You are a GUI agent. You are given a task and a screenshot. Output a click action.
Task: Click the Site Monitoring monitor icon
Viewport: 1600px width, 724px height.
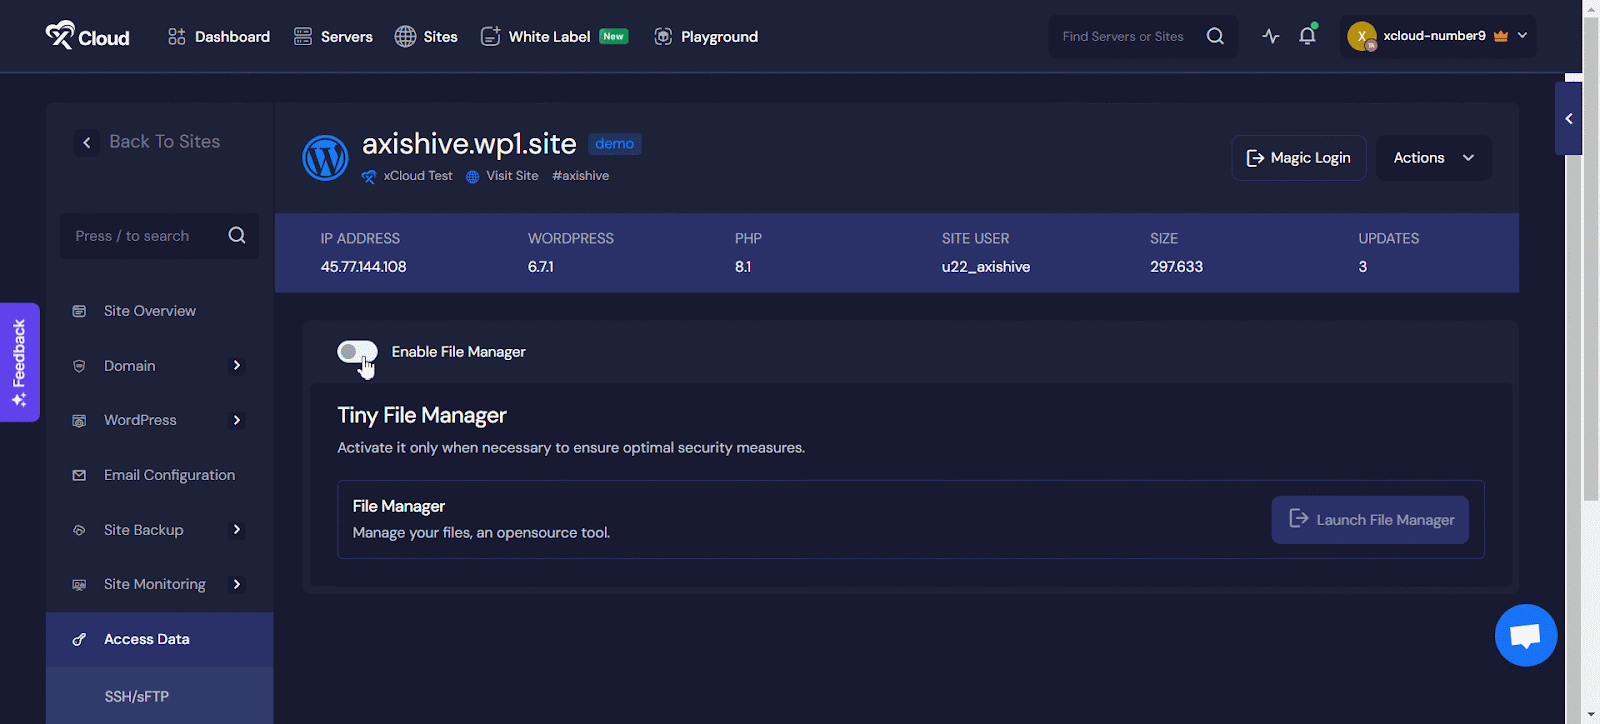[79, 585]
